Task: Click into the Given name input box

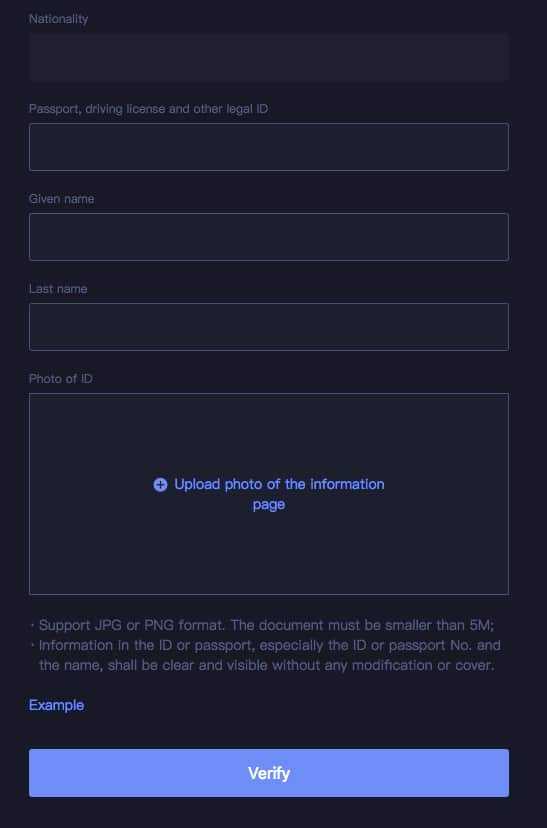Action: click(x=269, y=237)
